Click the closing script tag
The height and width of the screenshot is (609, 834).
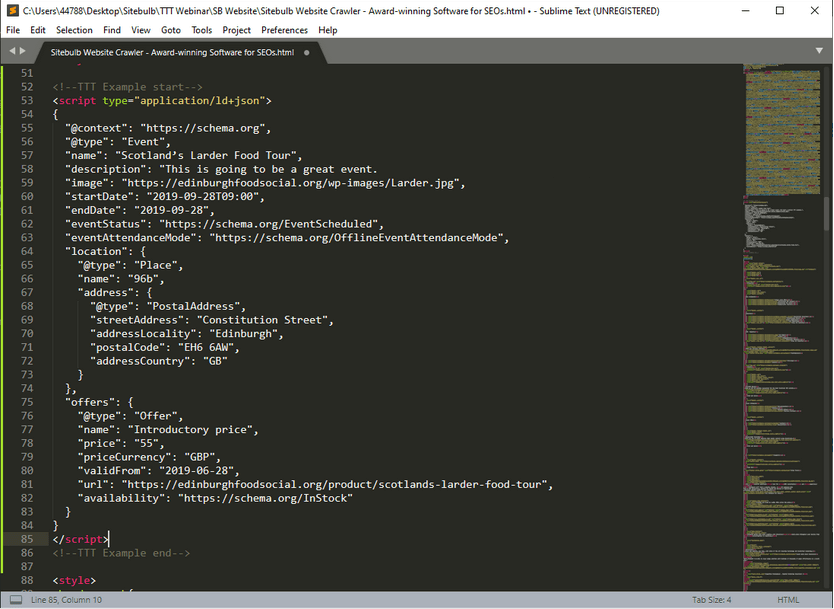click(x=80, y=539)
